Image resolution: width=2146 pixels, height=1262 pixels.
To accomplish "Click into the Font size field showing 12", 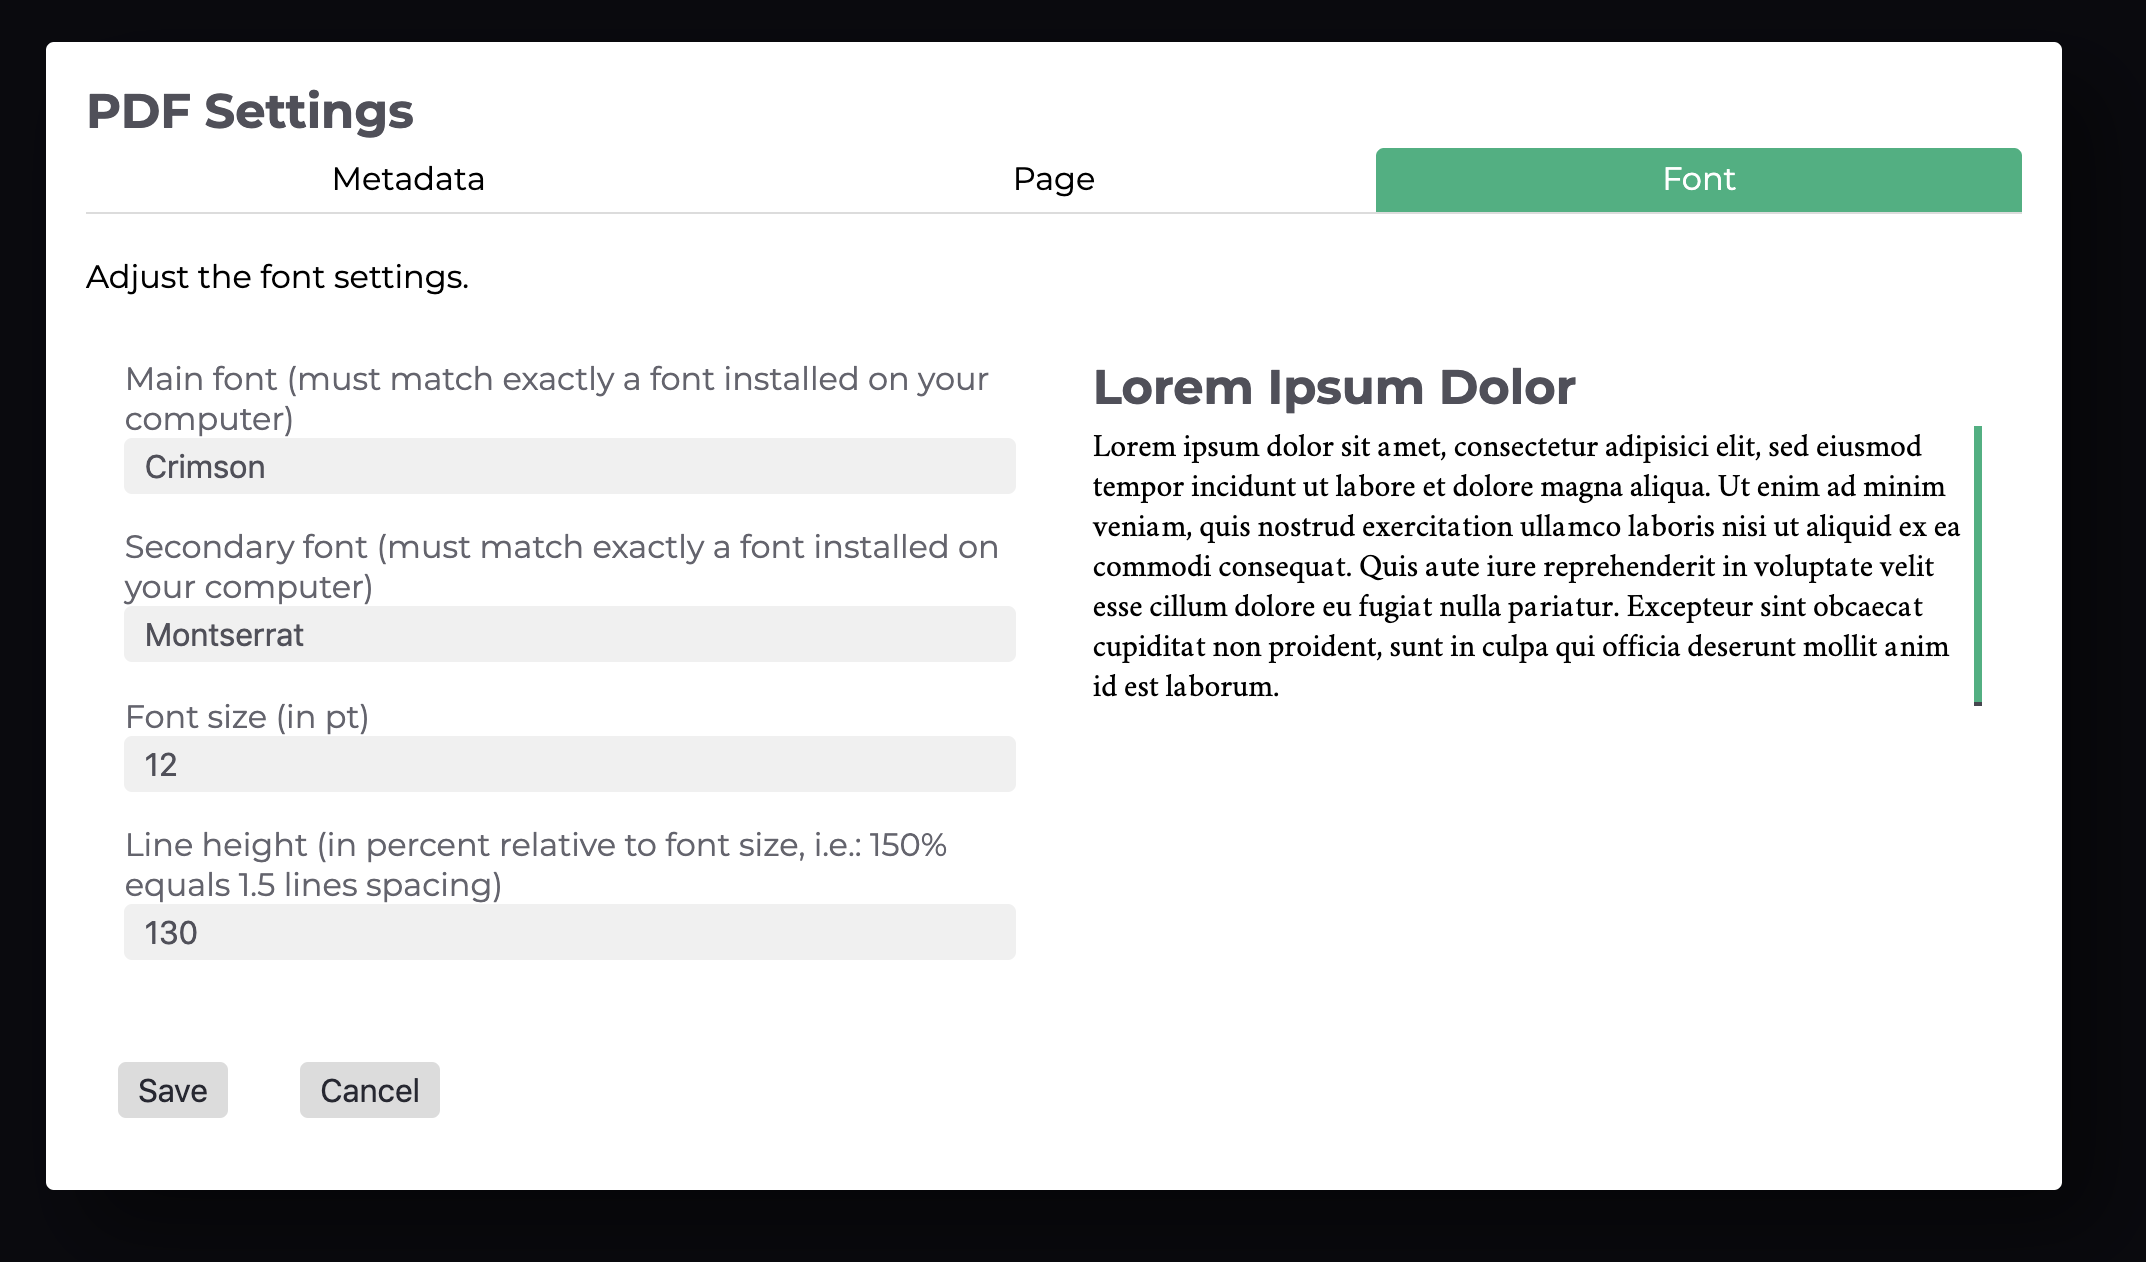I will (569, 764).
